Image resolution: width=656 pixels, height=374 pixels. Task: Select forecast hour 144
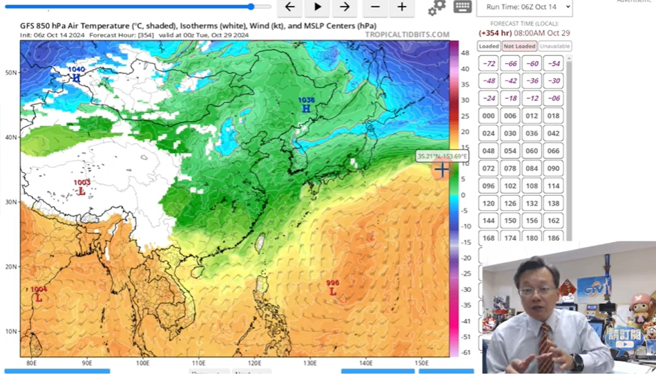[x=488, y=220]
